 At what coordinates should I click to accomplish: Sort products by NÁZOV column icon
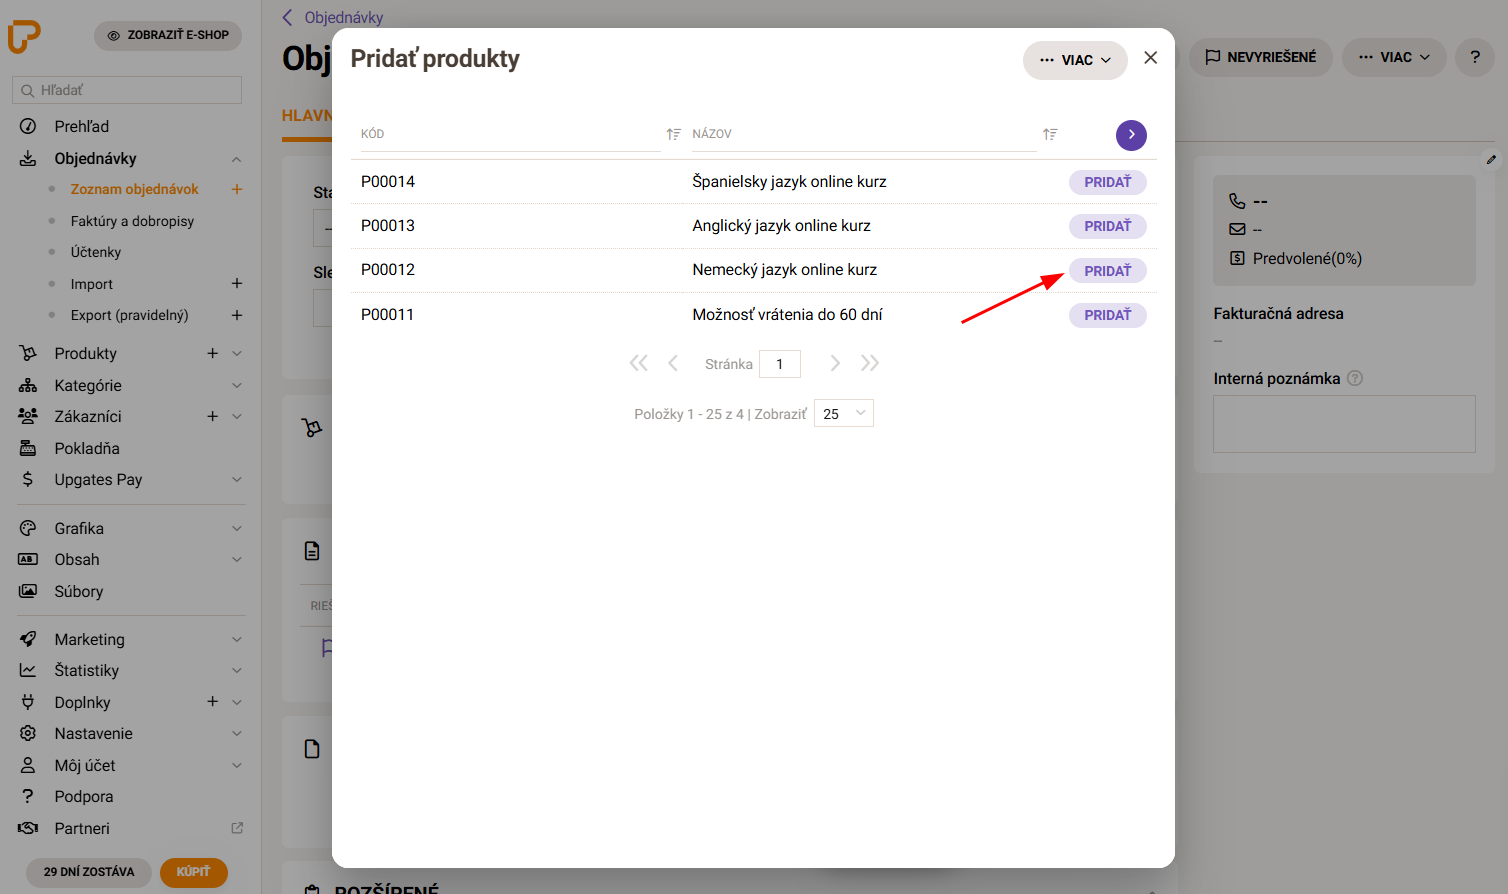click(1050, 134)
